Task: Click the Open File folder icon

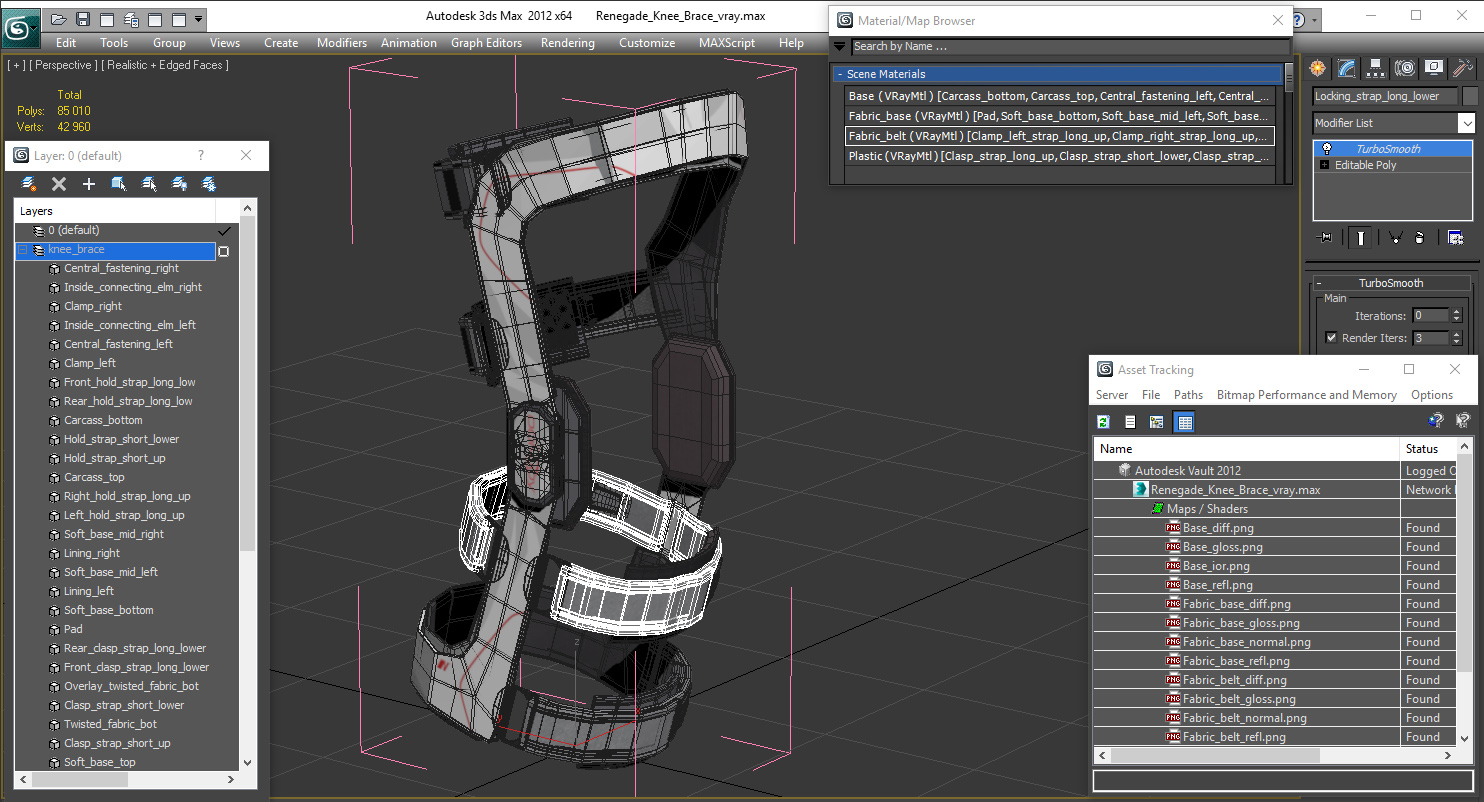Action: click(x=59, y=19)
